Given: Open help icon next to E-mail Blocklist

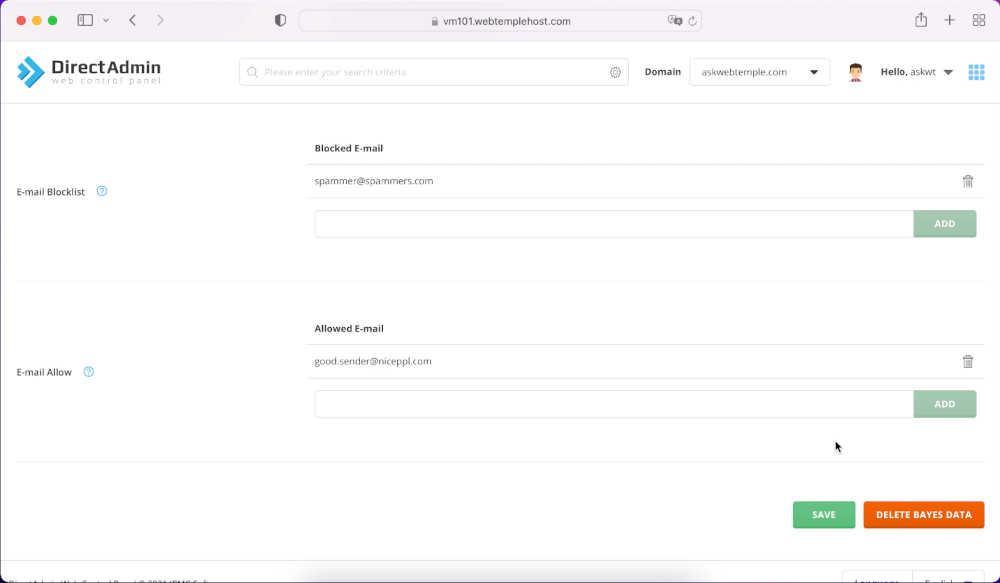Looking at the screenshot, I should click(102, 191).
